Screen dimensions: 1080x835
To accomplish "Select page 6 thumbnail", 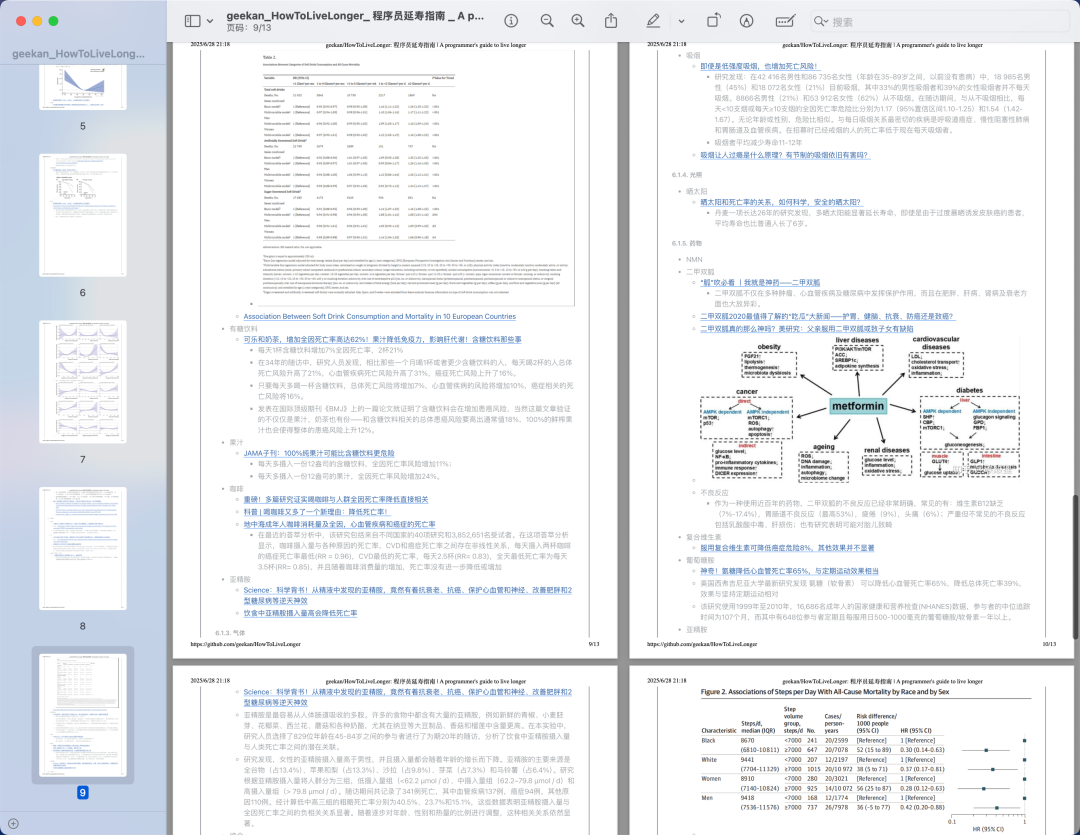I will [x=83, y=215].
